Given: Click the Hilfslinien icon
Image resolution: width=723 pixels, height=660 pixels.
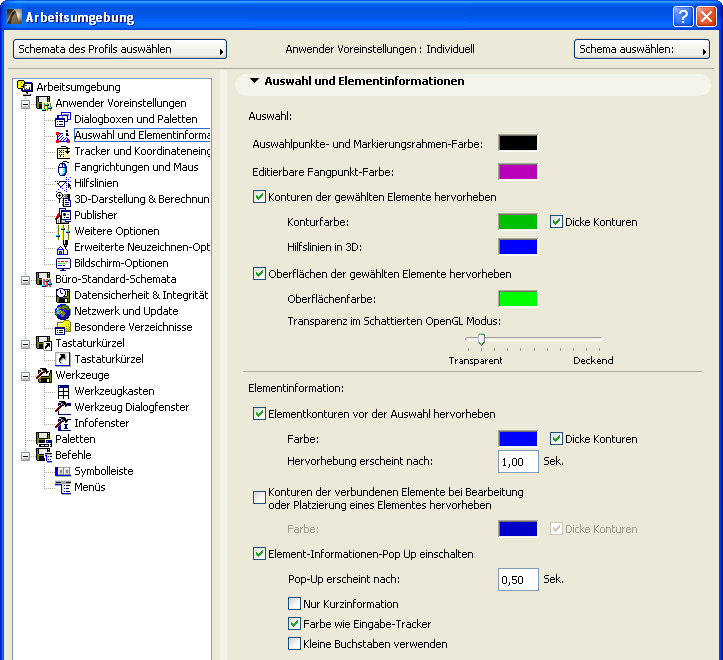Looking at the screenshot, I should [x=63, y=183].
